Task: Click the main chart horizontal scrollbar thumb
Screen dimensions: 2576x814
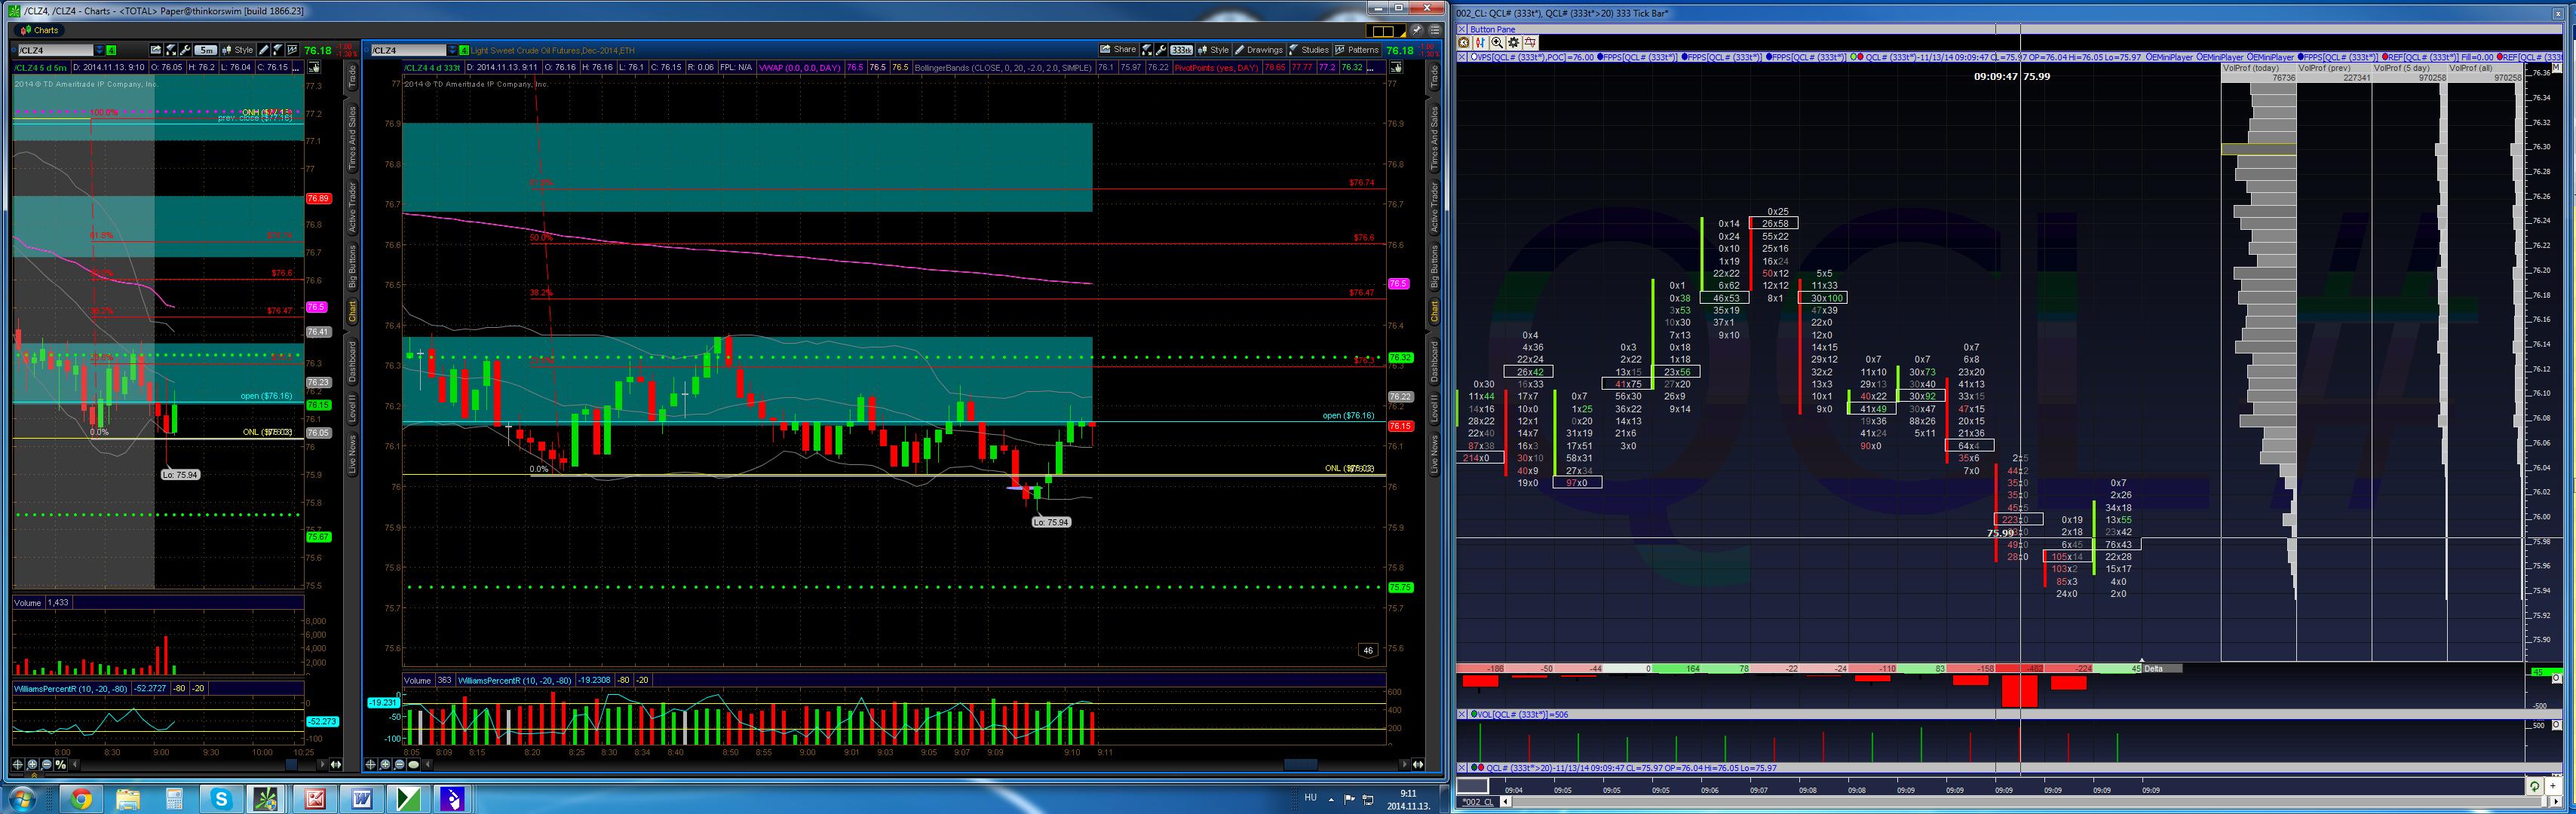Action: (x=1300, y=765)
